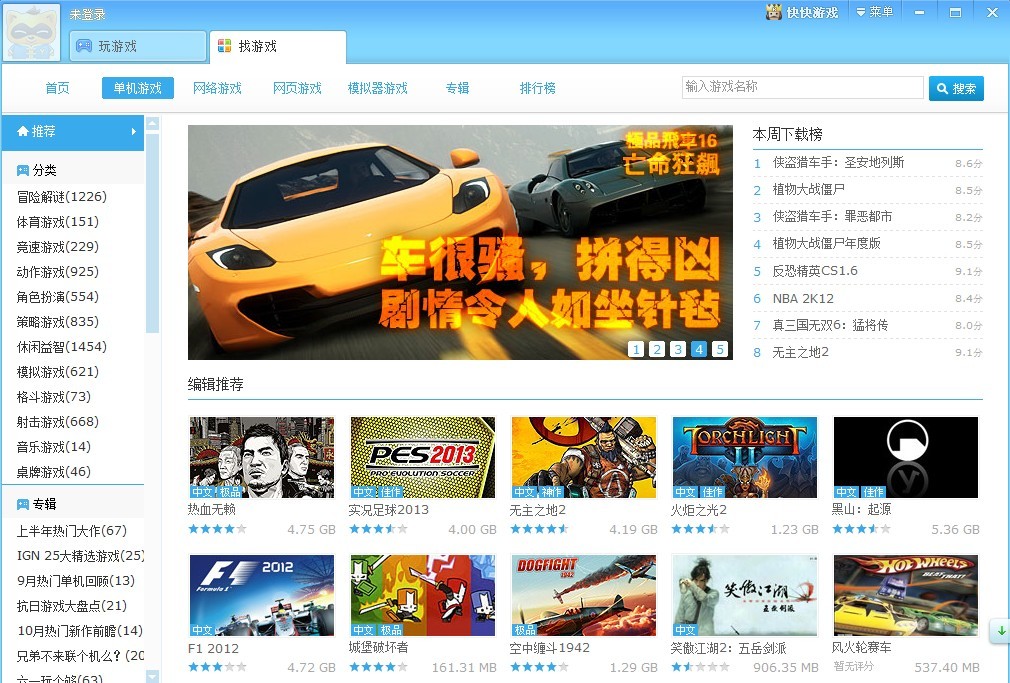This screenshot has width=1010, height=683.
Task: Open the PES 2013 game thumbnail
Action: (423, 457)
